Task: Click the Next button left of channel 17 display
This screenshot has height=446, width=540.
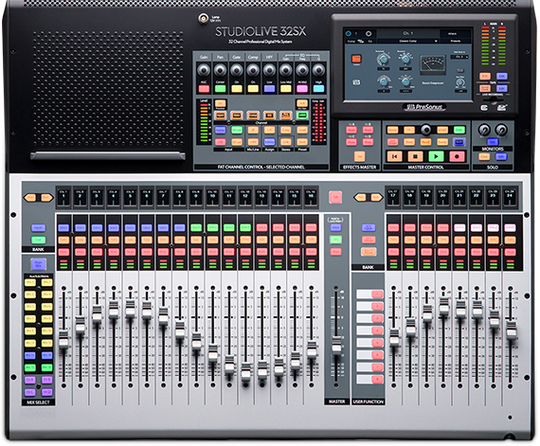Action: point(376,198)
